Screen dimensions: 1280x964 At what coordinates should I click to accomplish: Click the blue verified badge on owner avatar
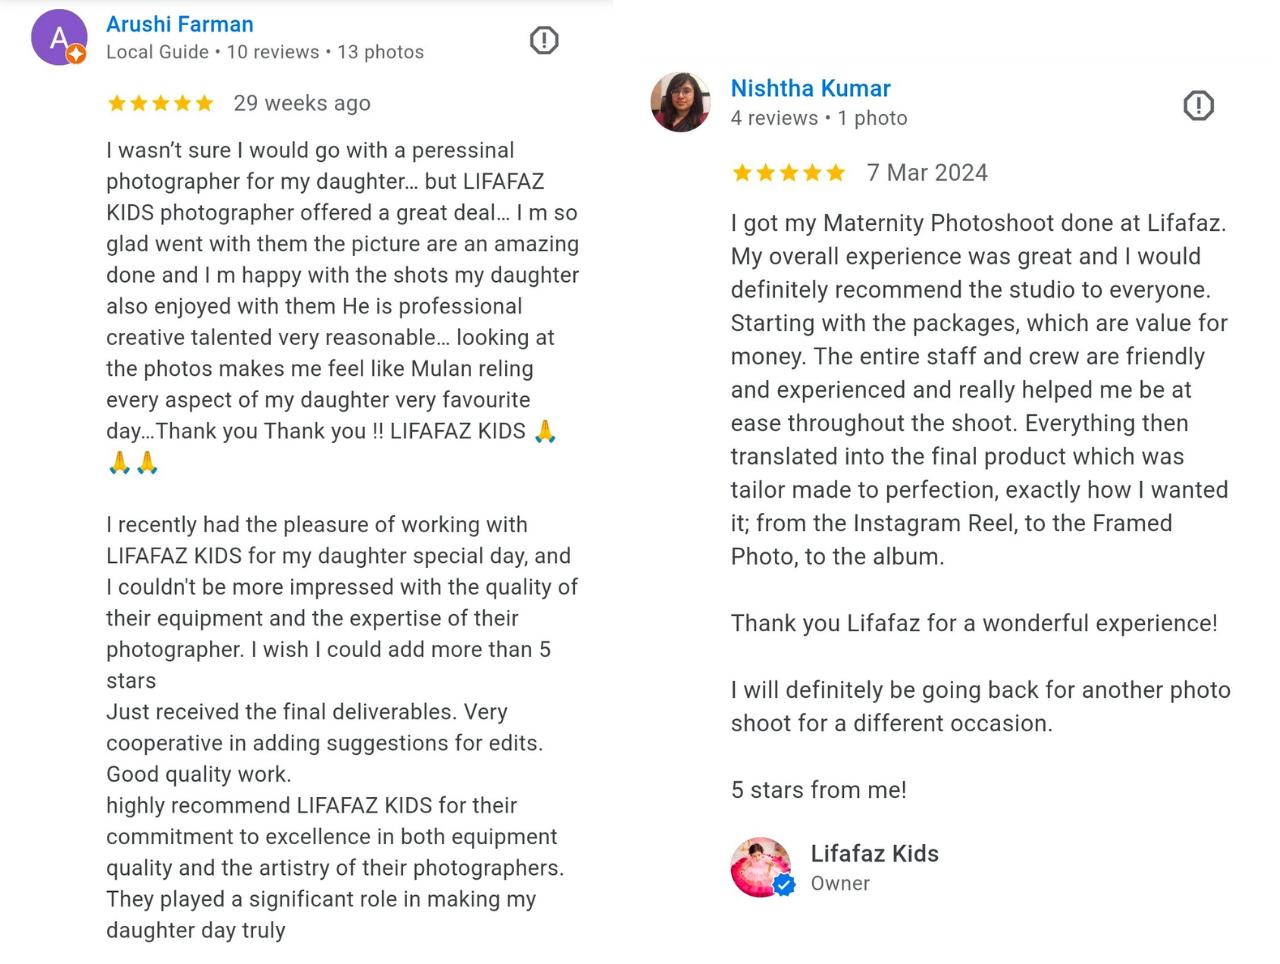click(785, 885)
